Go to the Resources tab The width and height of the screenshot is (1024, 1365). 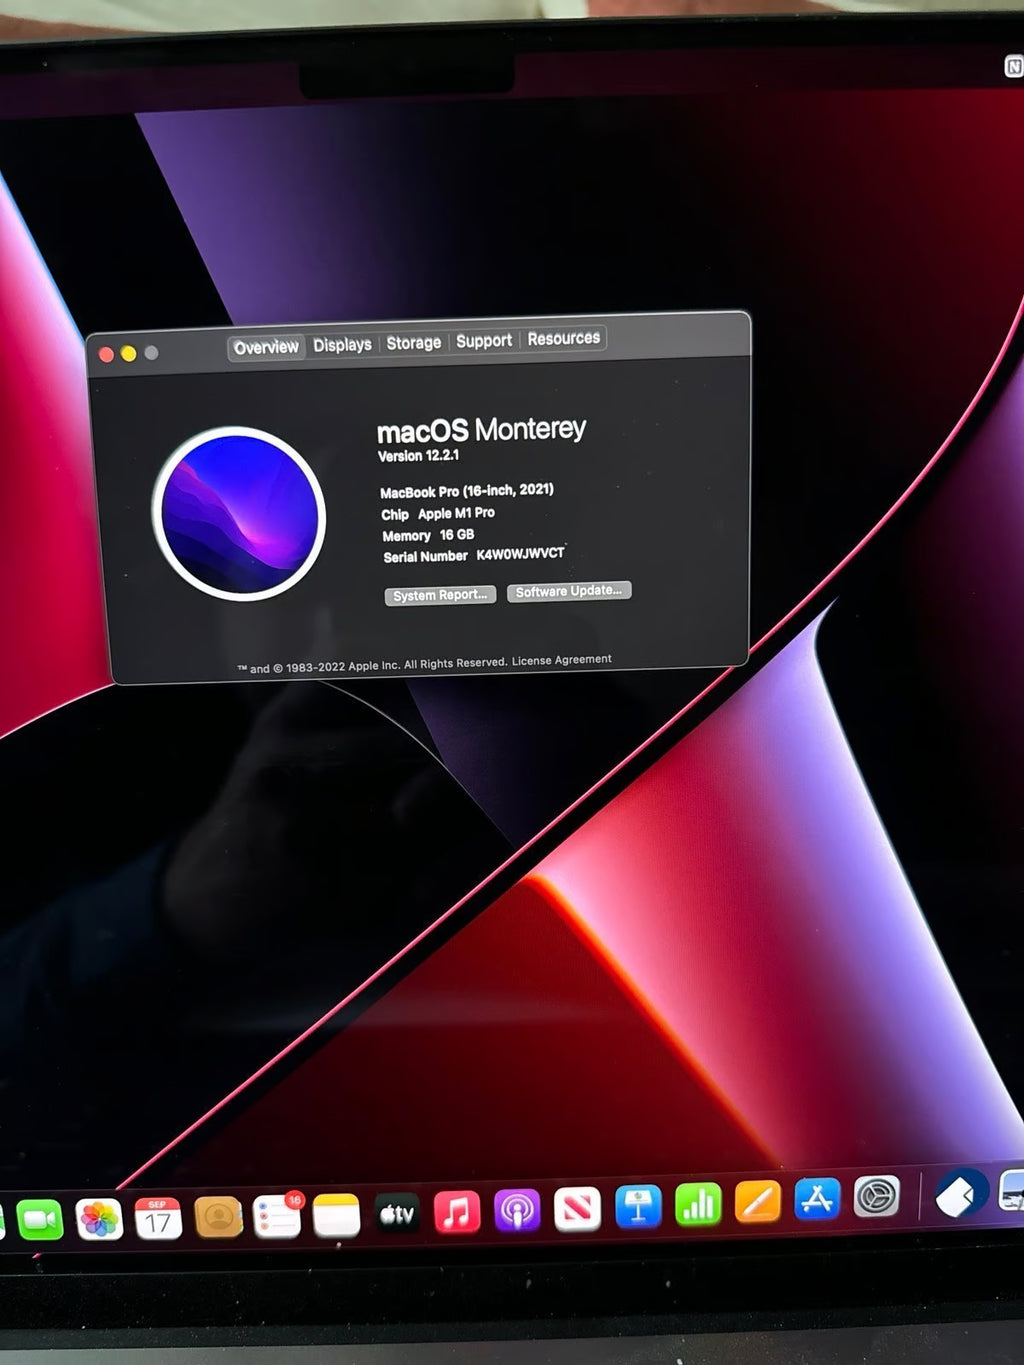[x=563, y=339]
